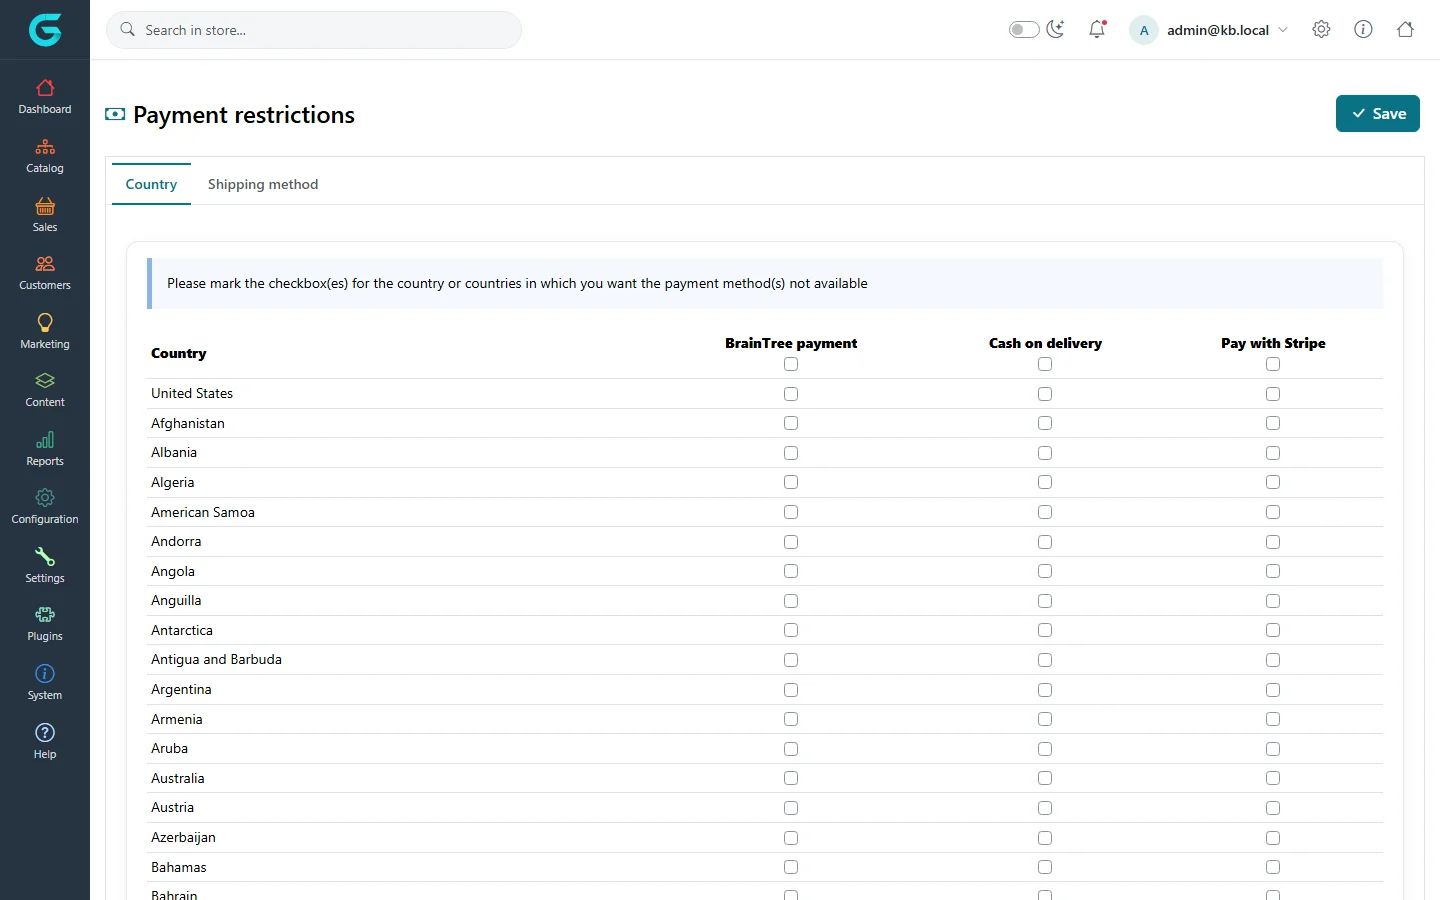Restrict Pay with Stripe for Argentina

pos(1273,690)
